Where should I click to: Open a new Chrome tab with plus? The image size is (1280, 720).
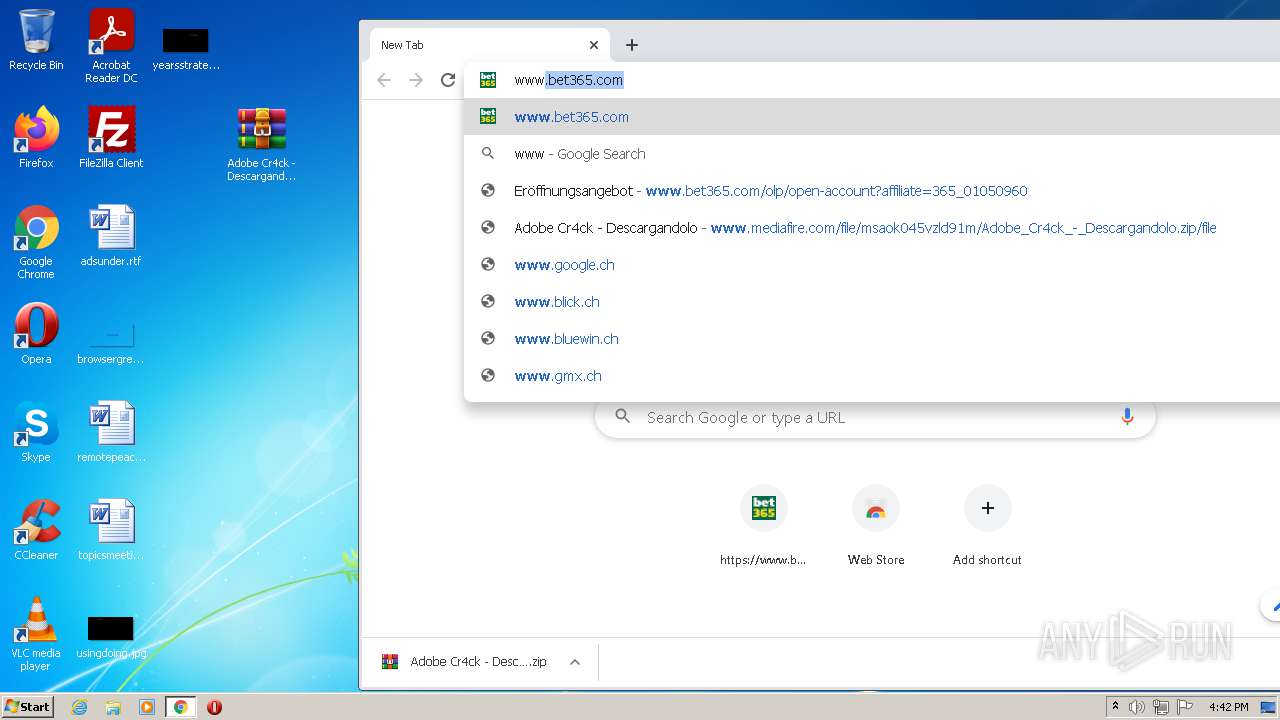pos(631,45)
